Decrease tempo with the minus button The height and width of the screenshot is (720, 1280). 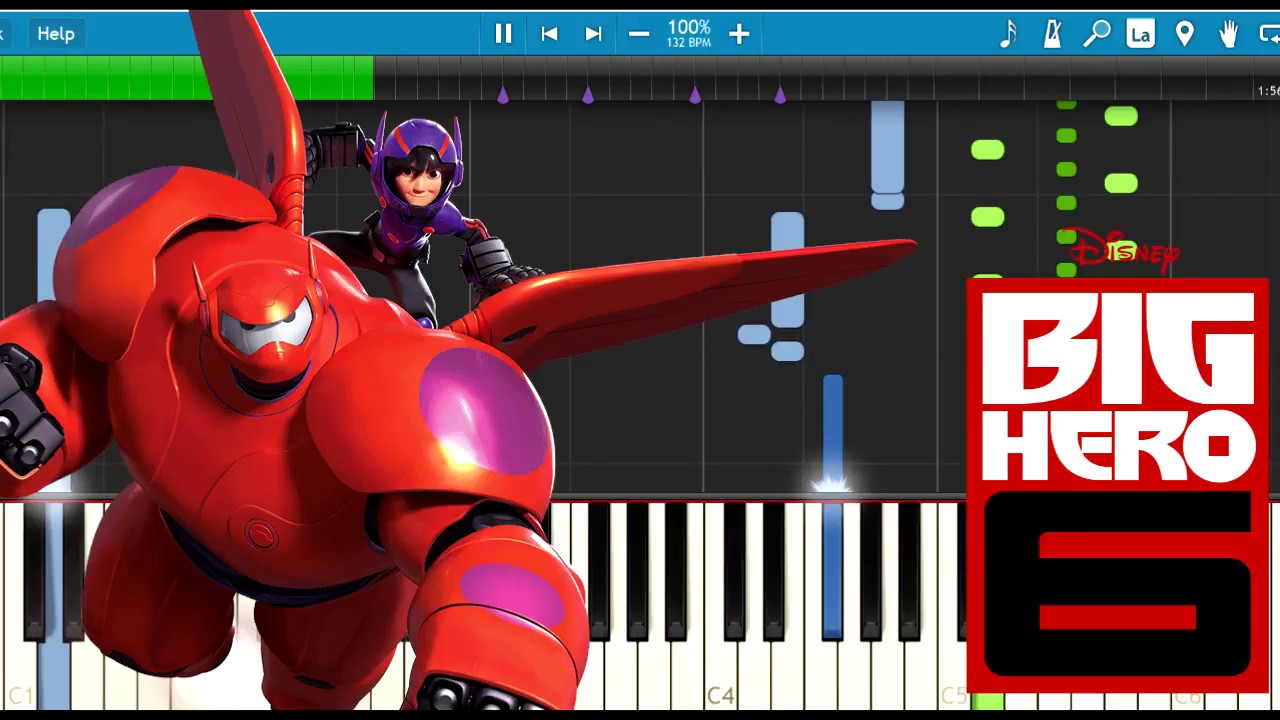click(x=639, y=34)
